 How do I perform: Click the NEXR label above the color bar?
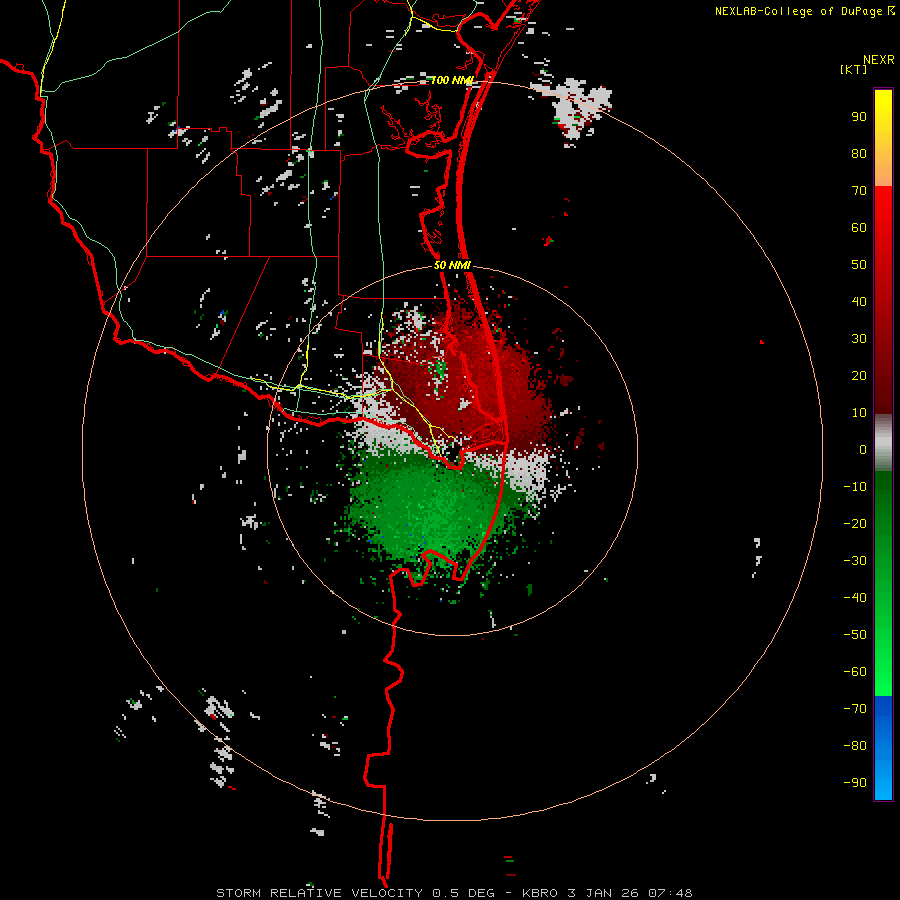(x=878, y=60)
